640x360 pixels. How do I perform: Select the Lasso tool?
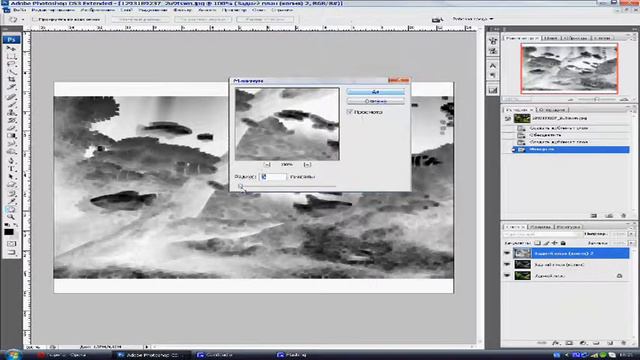tap(11, 64)
